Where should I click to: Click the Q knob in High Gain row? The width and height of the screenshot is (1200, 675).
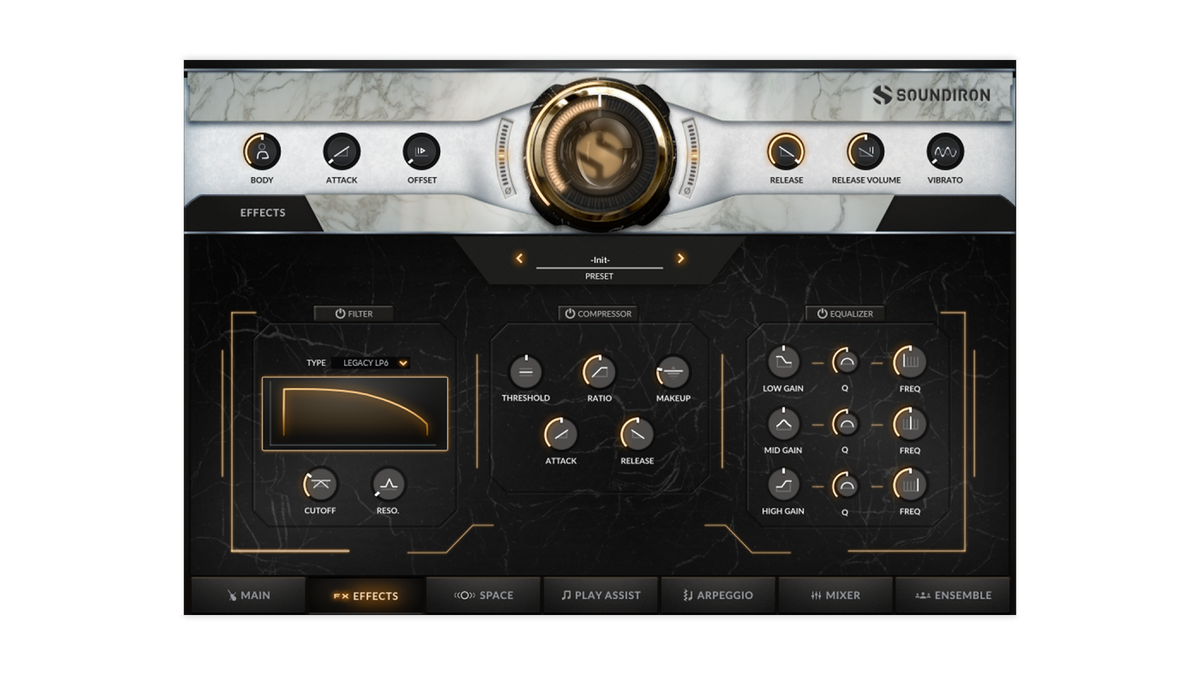(846, 486)
